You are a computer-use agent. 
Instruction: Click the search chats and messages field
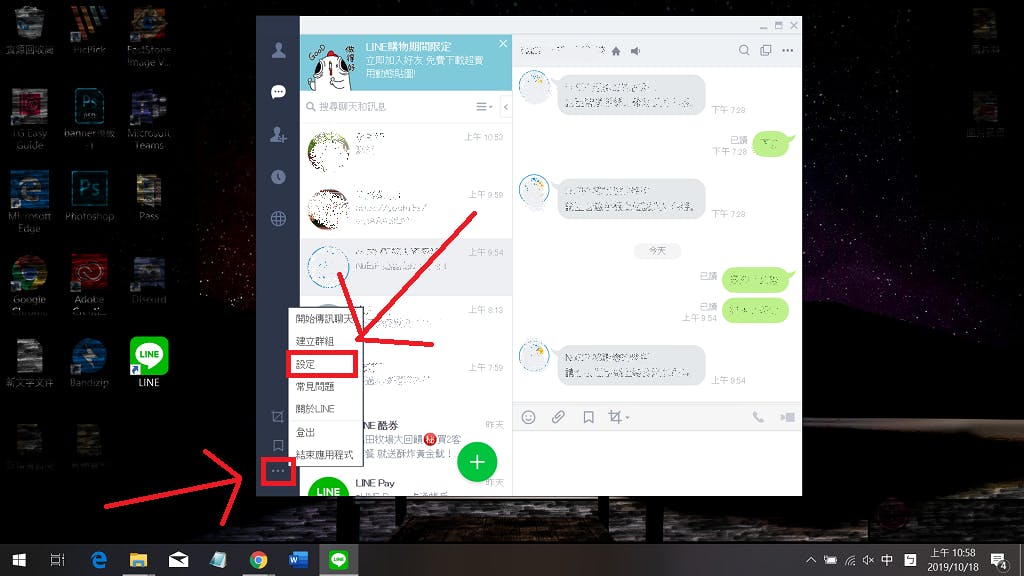pyautogui.click(x=390, y=106)
